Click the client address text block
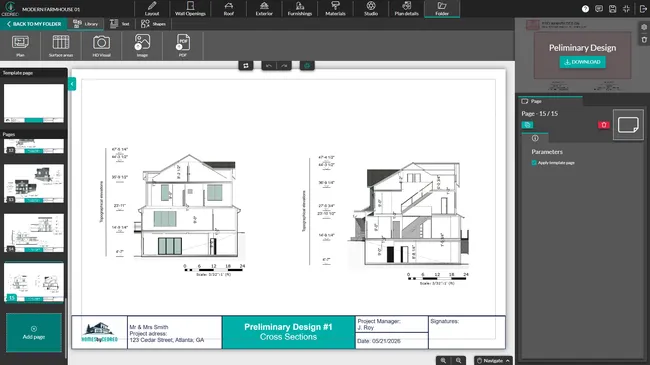 click(174, 332)
